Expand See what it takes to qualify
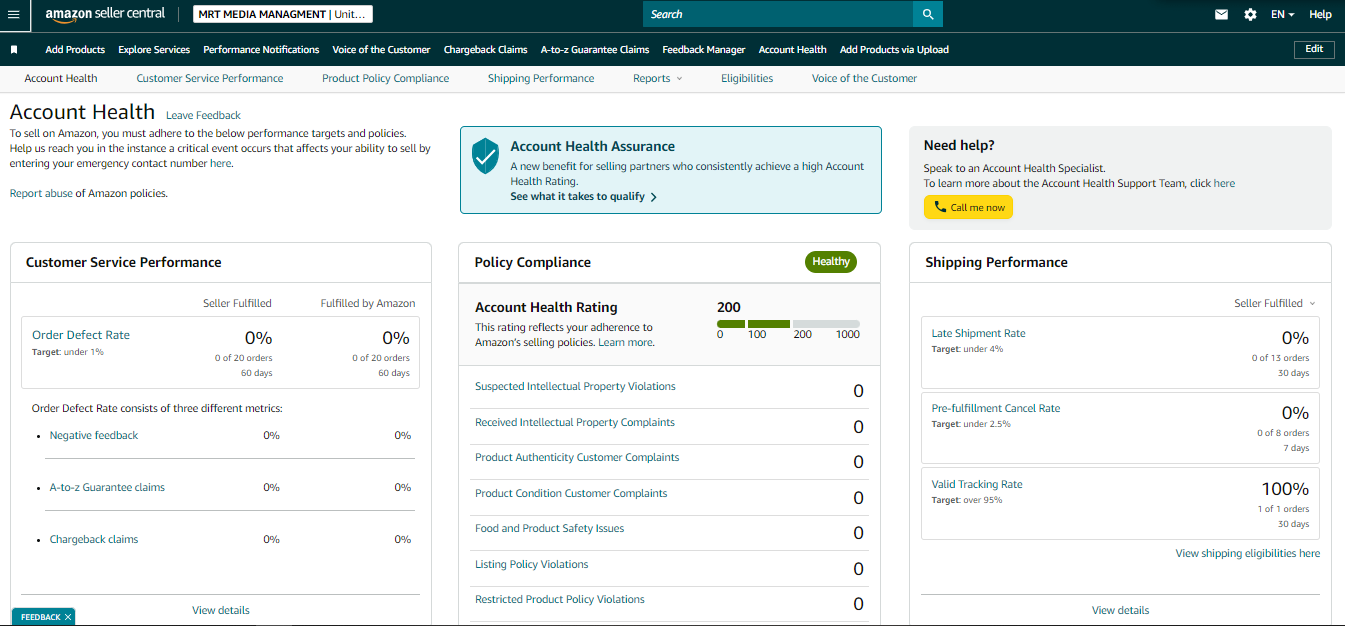The width and height of the screenshot is (1345, 626). click(583, 197)
